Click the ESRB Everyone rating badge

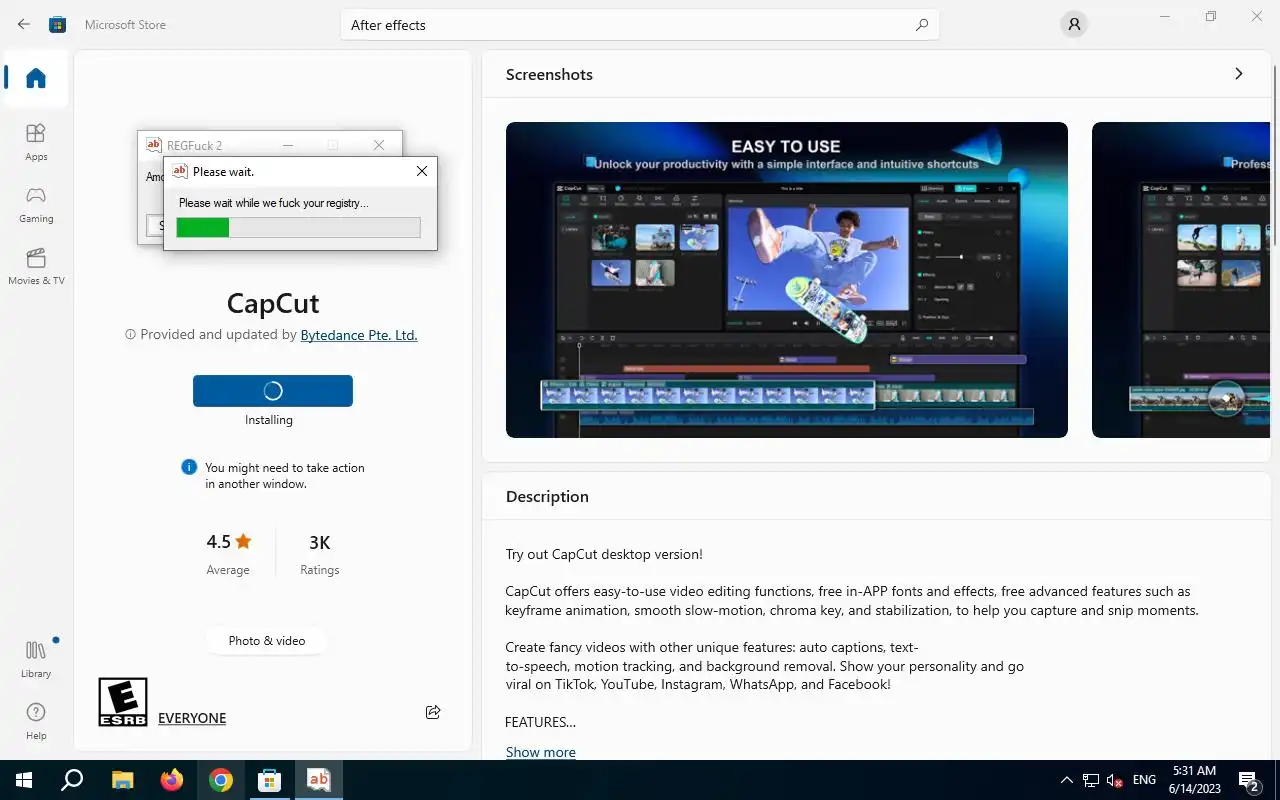pos(123,702)
